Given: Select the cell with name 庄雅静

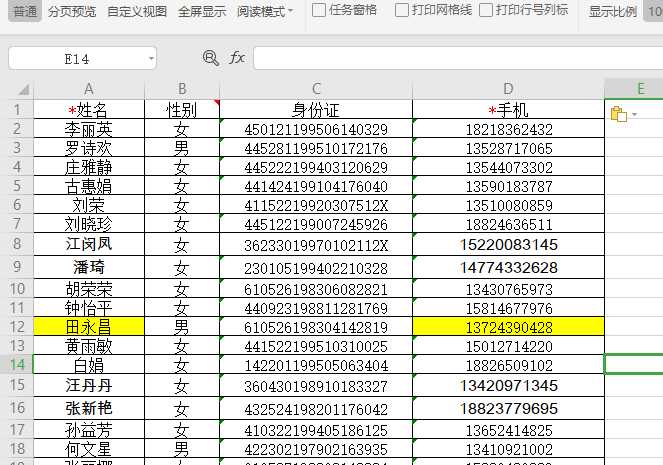Looking at the screenshot, I should pos(89,167).
